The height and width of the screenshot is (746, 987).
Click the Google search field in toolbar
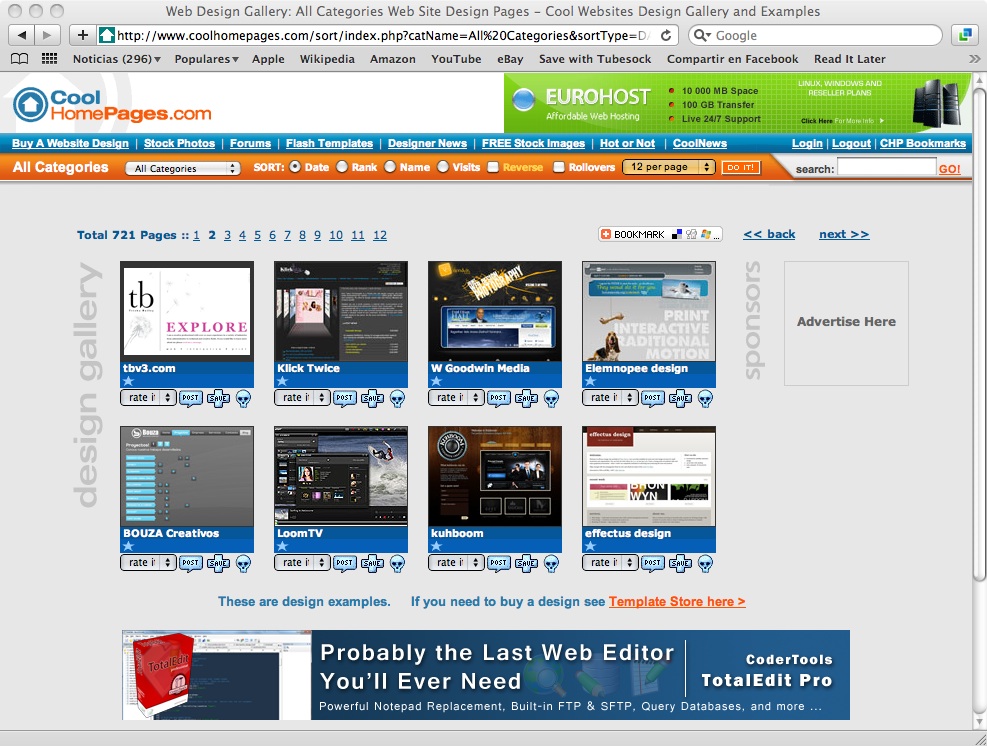815,35
